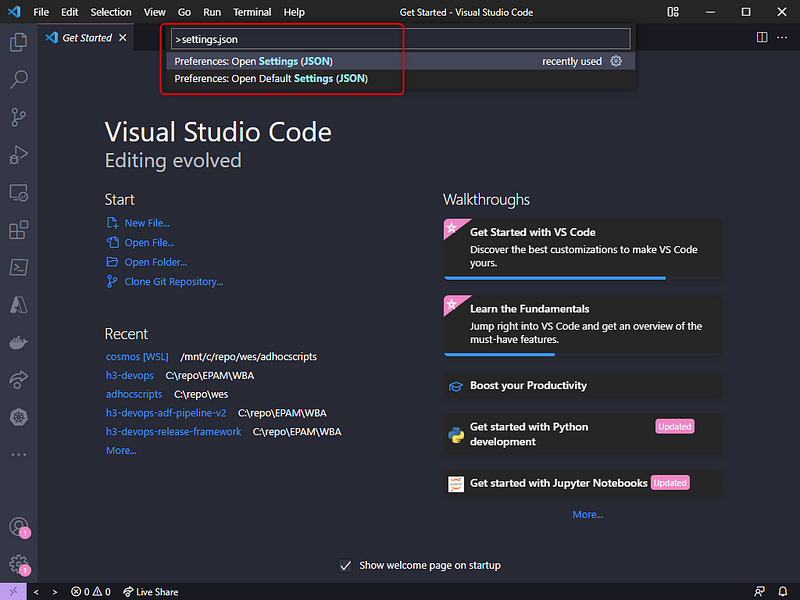Toggle Show welcome page on startup checkbox

346,565
